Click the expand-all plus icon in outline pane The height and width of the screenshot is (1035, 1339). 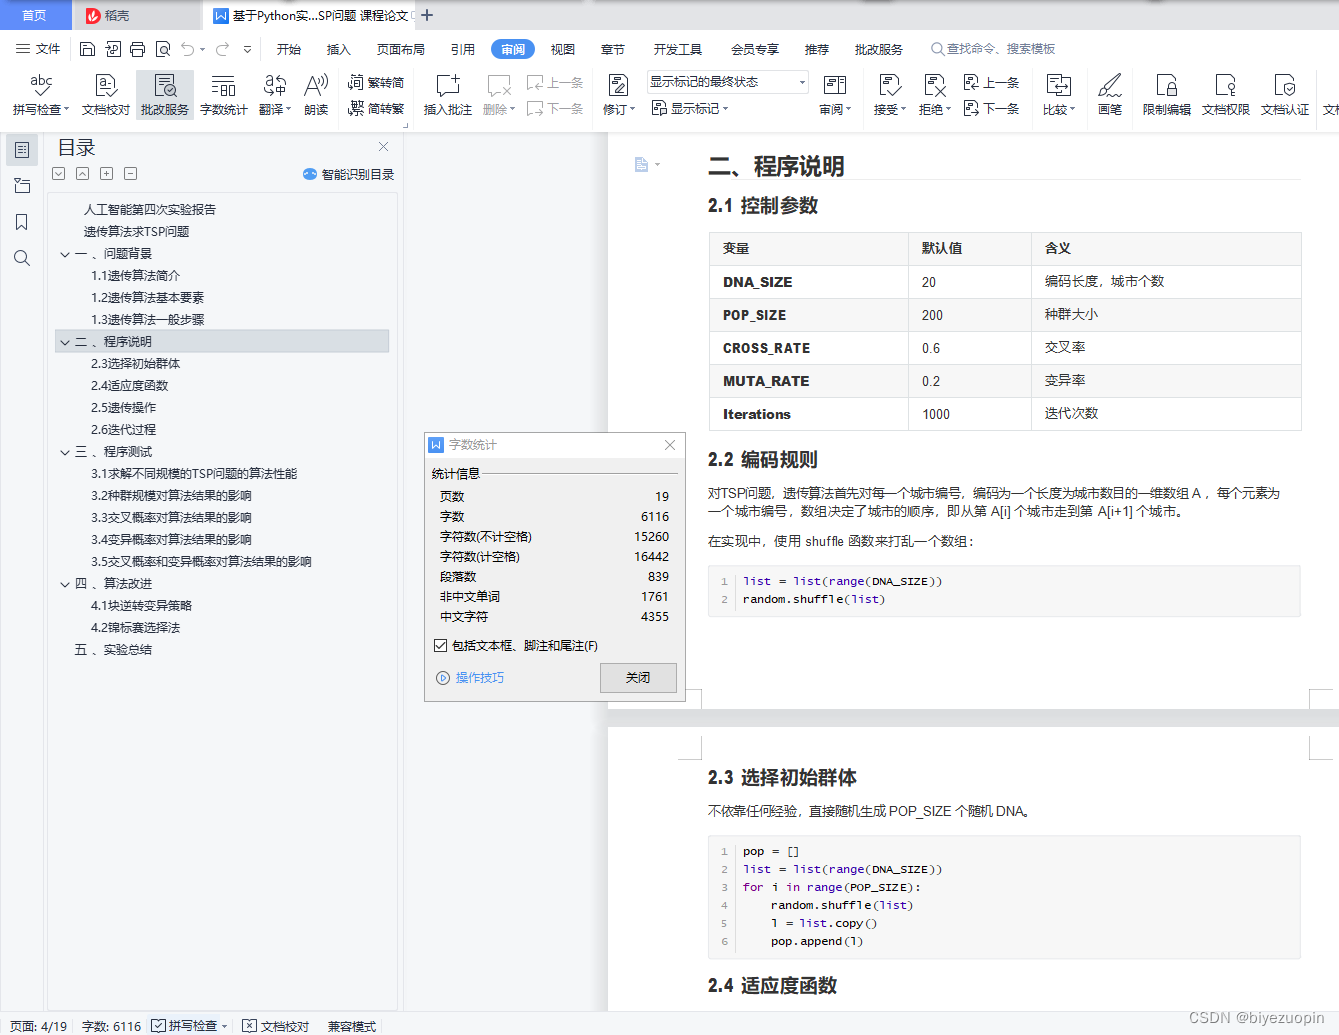[106, 174]
